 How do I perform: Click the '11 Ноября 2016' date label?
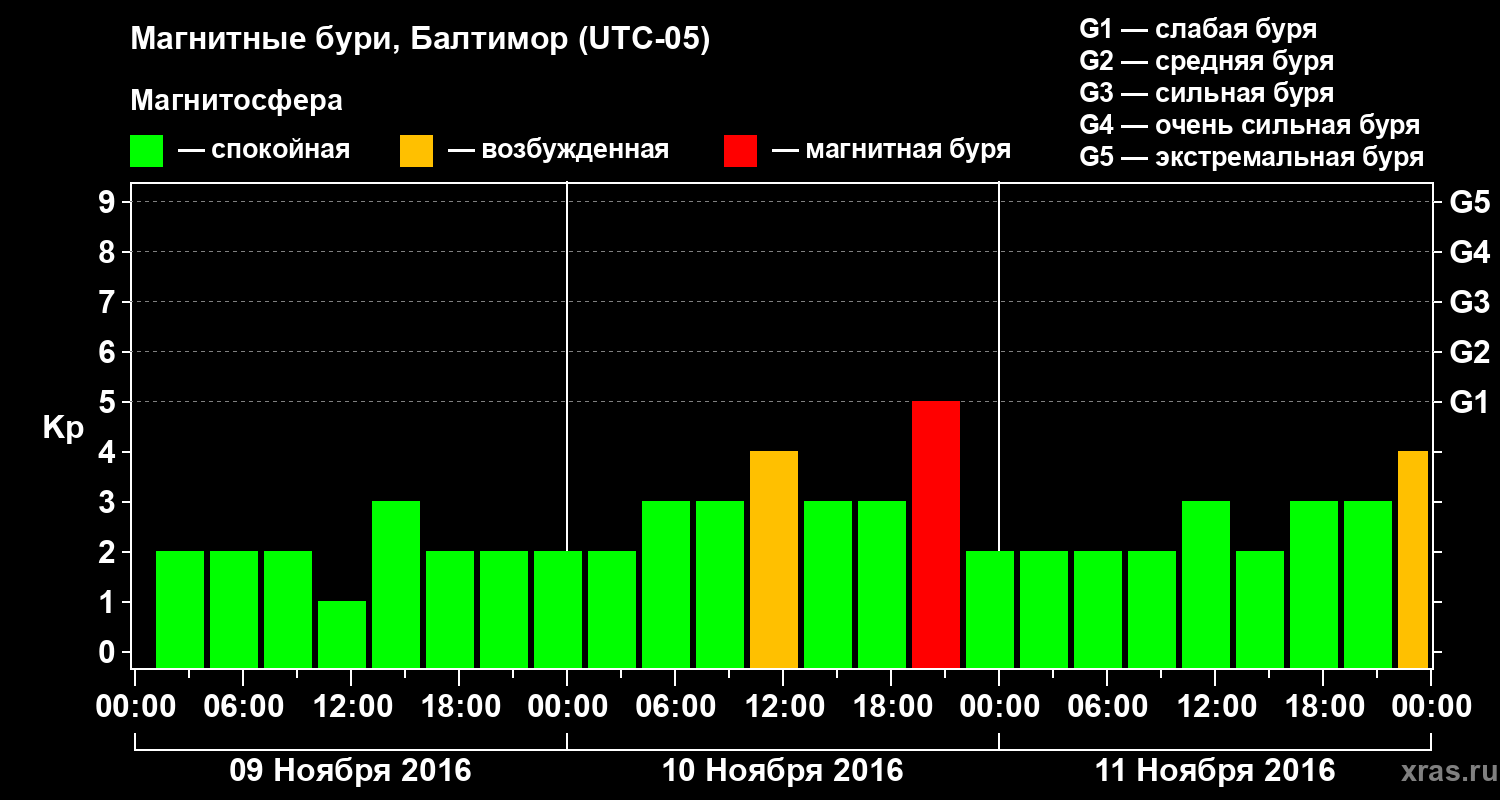point(1214,771)
